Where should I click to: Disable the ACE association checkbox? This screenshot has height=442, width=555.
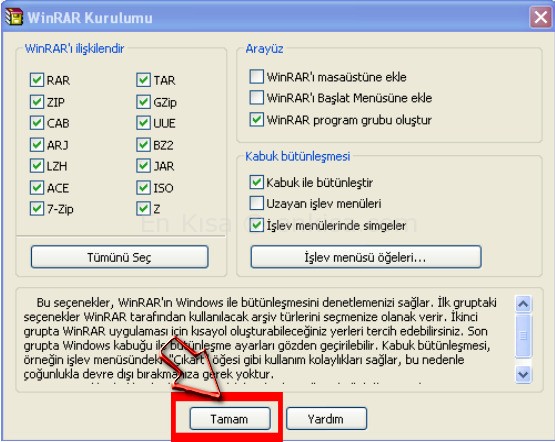tap(37, 188)
